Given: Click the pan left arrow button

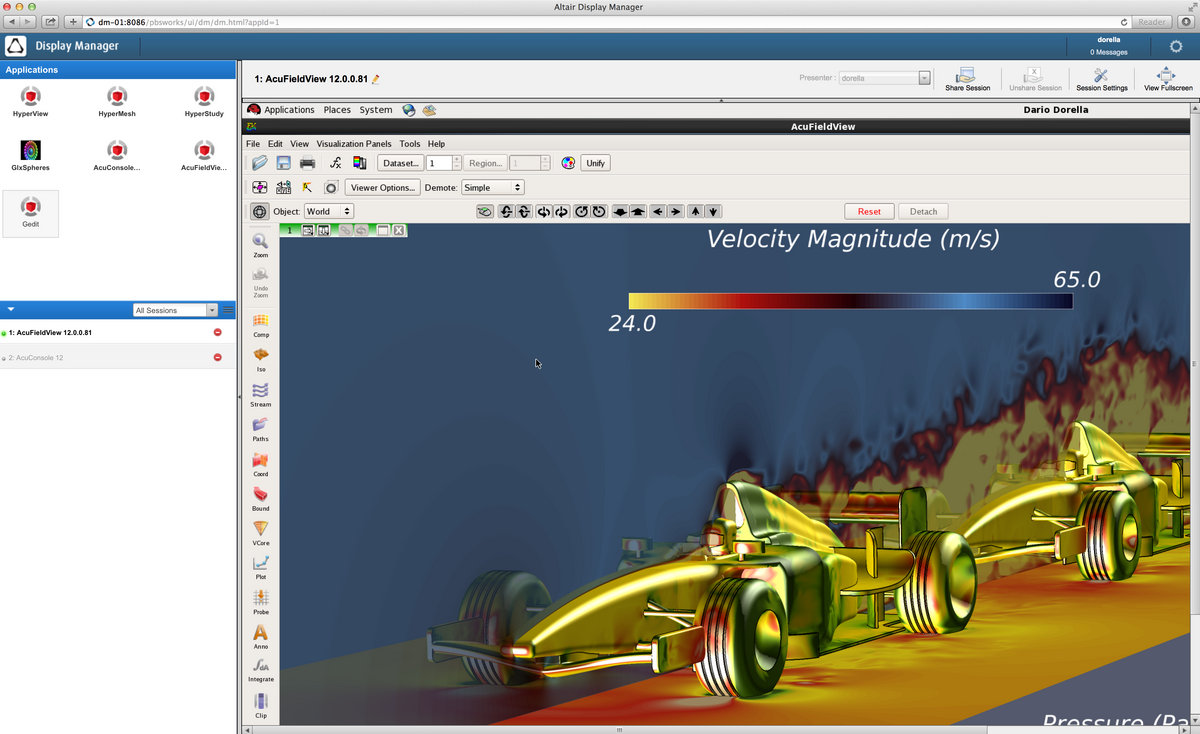Looking at the screenshot, I should [x=657, y=211].
